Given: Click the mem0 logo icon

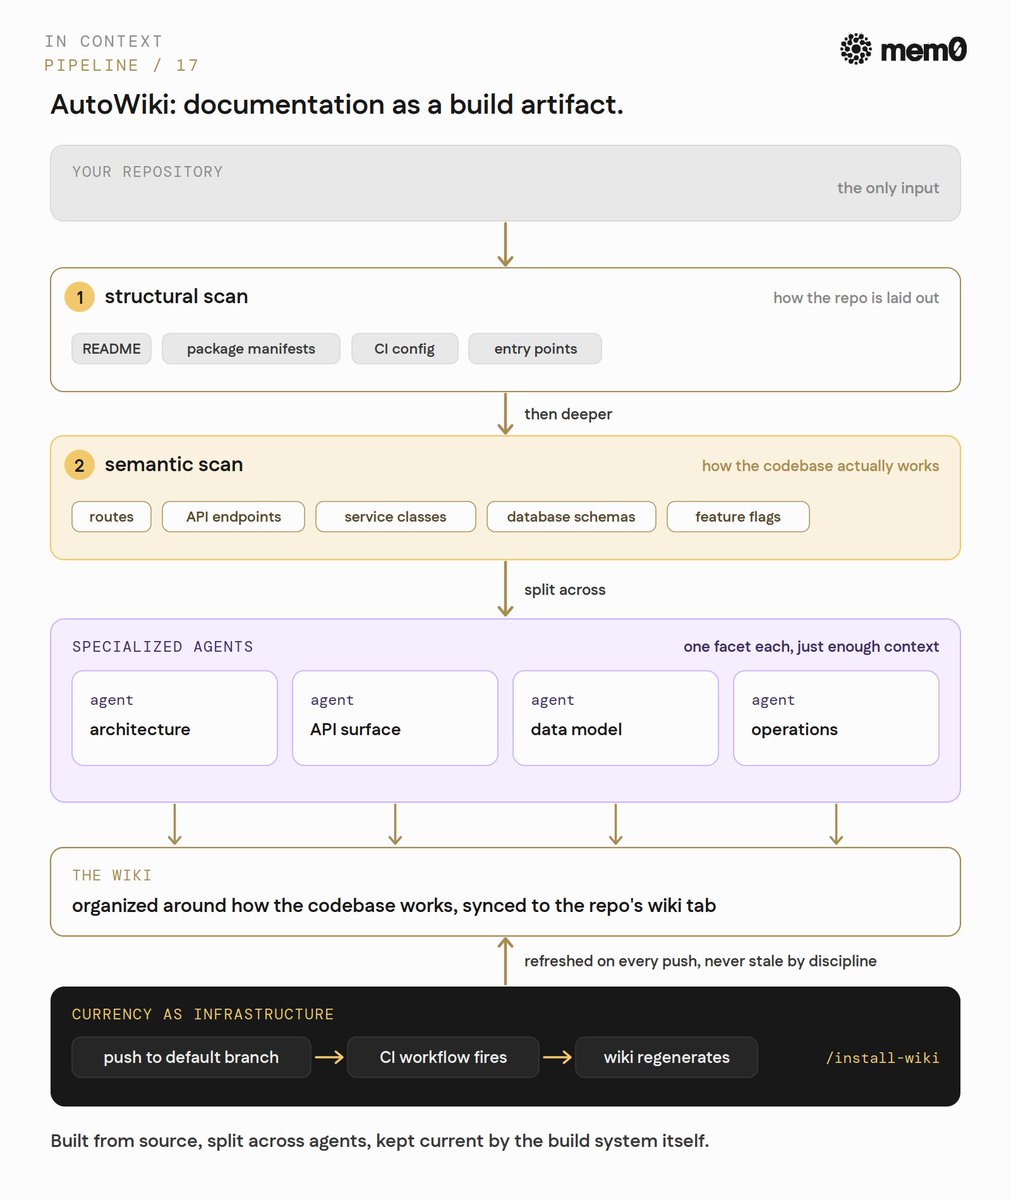Looking at the screenshot, I should (x=856, y=49).
